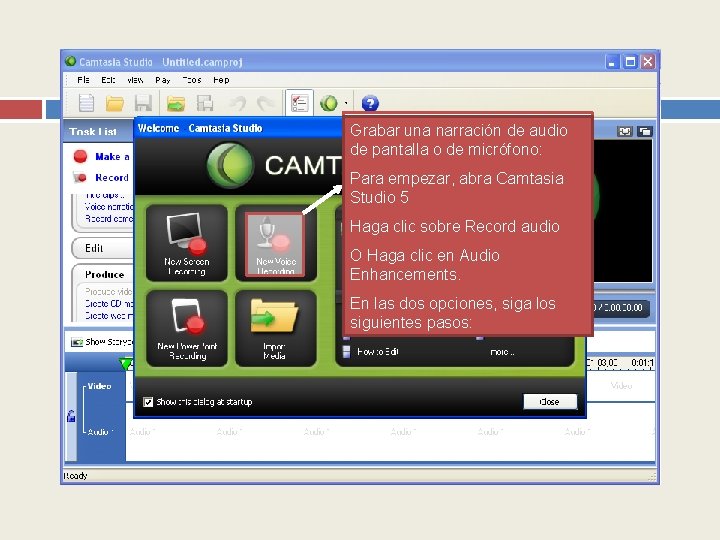Open the dropdown arrow beside the recorder icon
Screen dimensions: 720x540
(346, 104)
